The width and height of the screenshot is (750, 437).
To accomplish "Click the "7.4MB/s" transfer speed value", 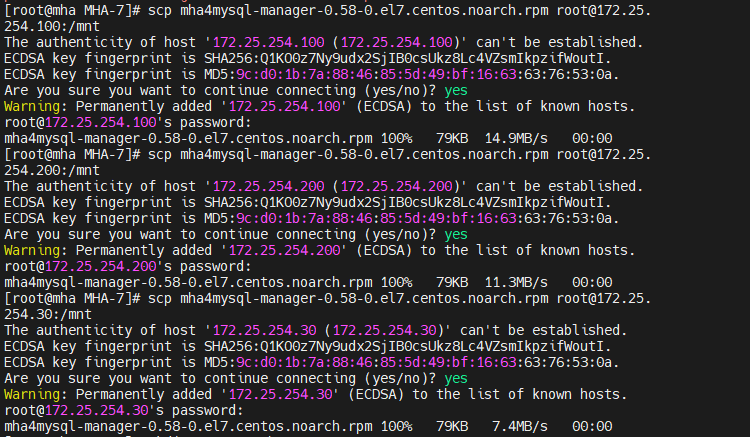I will [520, 426].
